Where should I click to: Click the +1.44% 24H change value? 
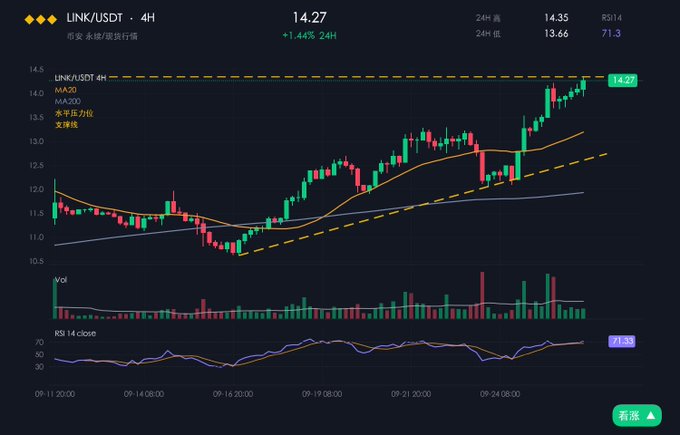(309, 36)
